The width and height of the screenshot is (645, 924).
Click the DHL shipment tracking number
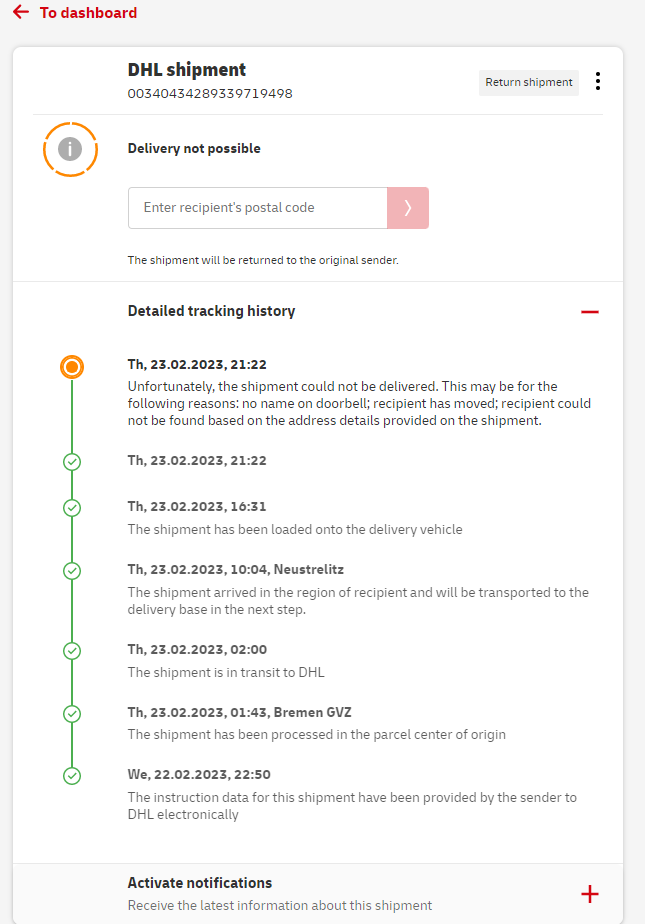(210, 94)
